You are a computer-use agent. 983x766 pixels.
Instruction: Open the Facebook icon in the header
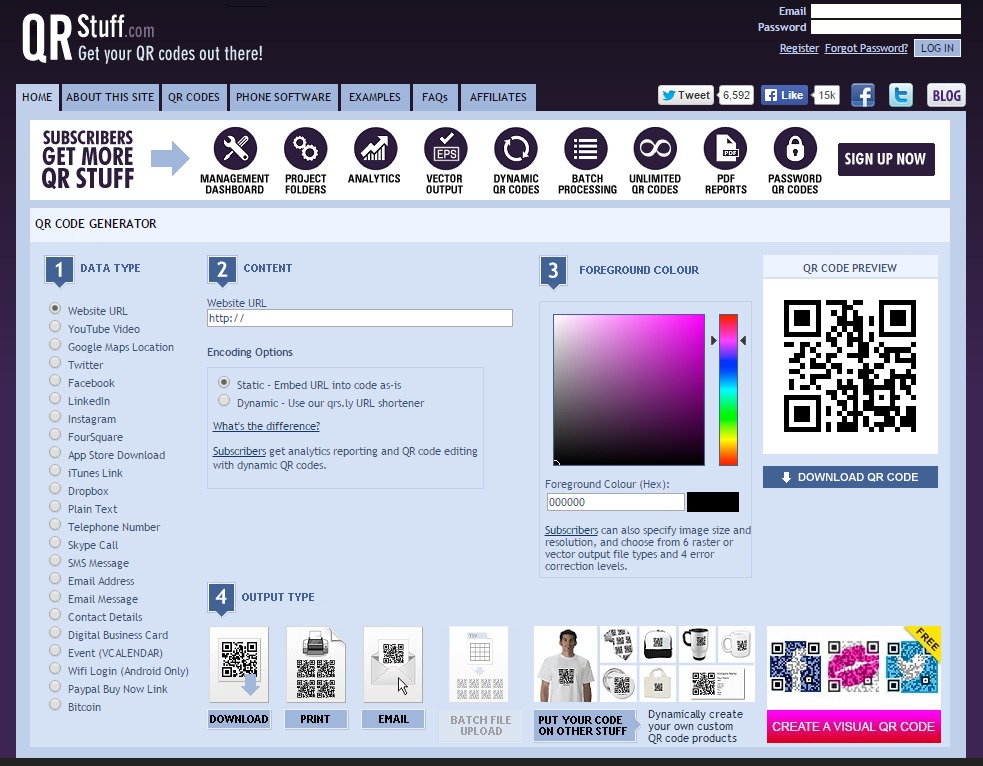pyautogui.click(x=863, y=96)
